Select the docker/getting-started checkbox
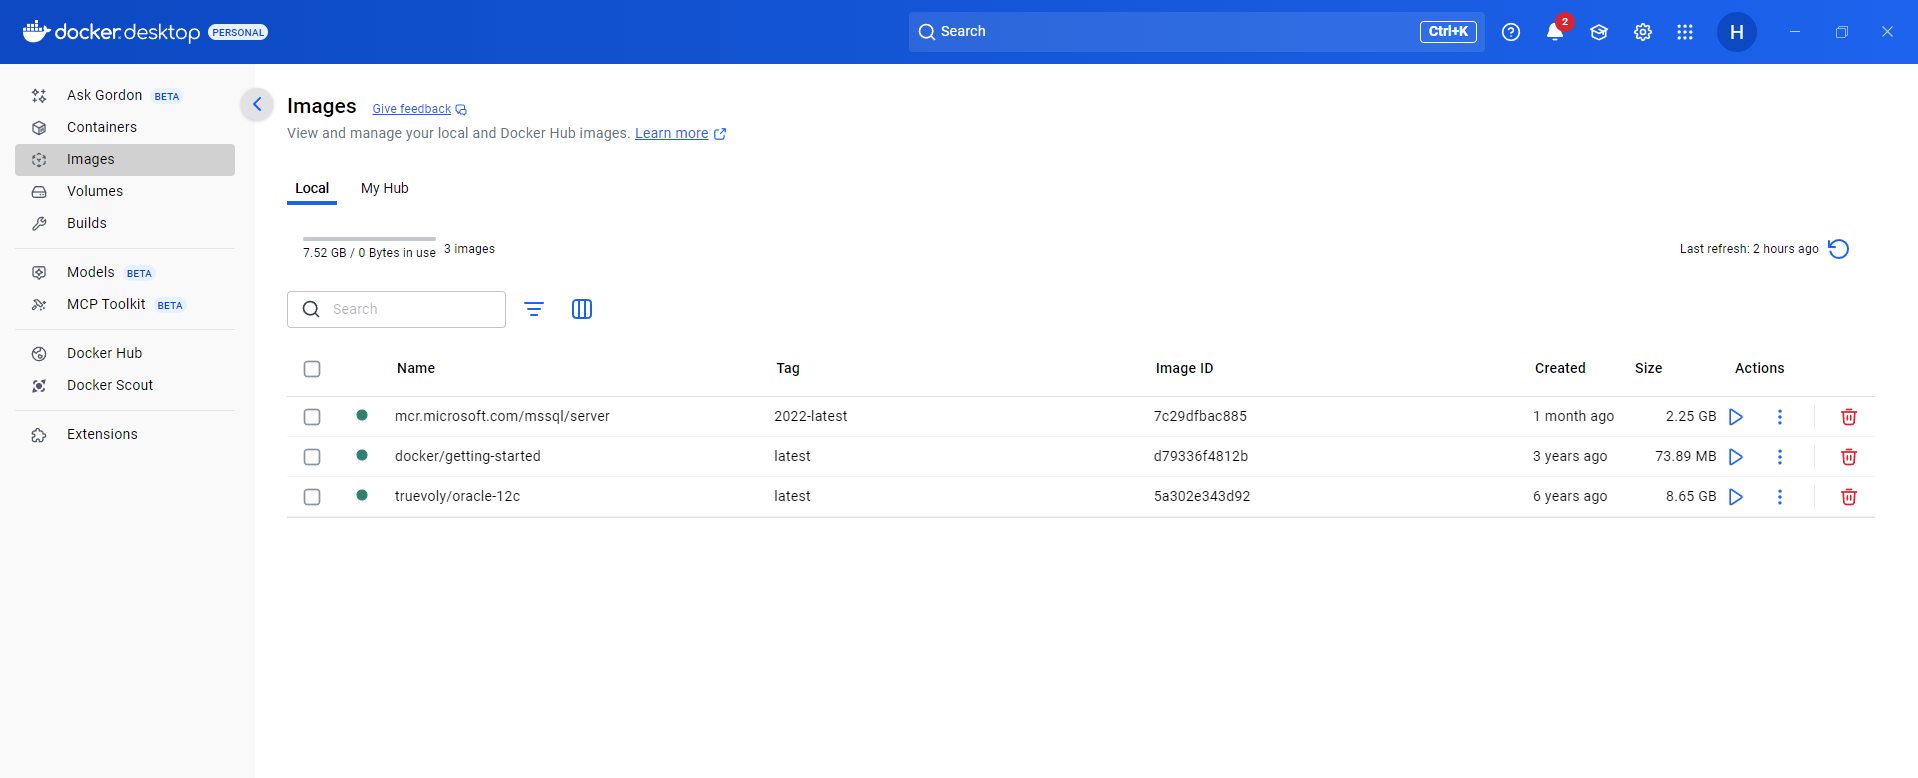 pos(312,457)
